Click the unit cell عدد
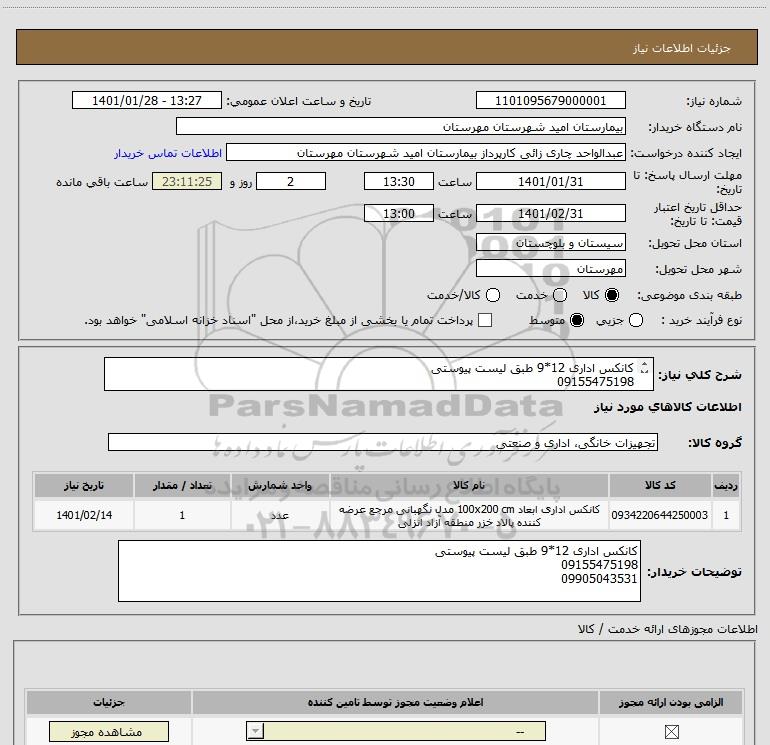This screenshot has height=745, width=770. click(x=279, y=515)
